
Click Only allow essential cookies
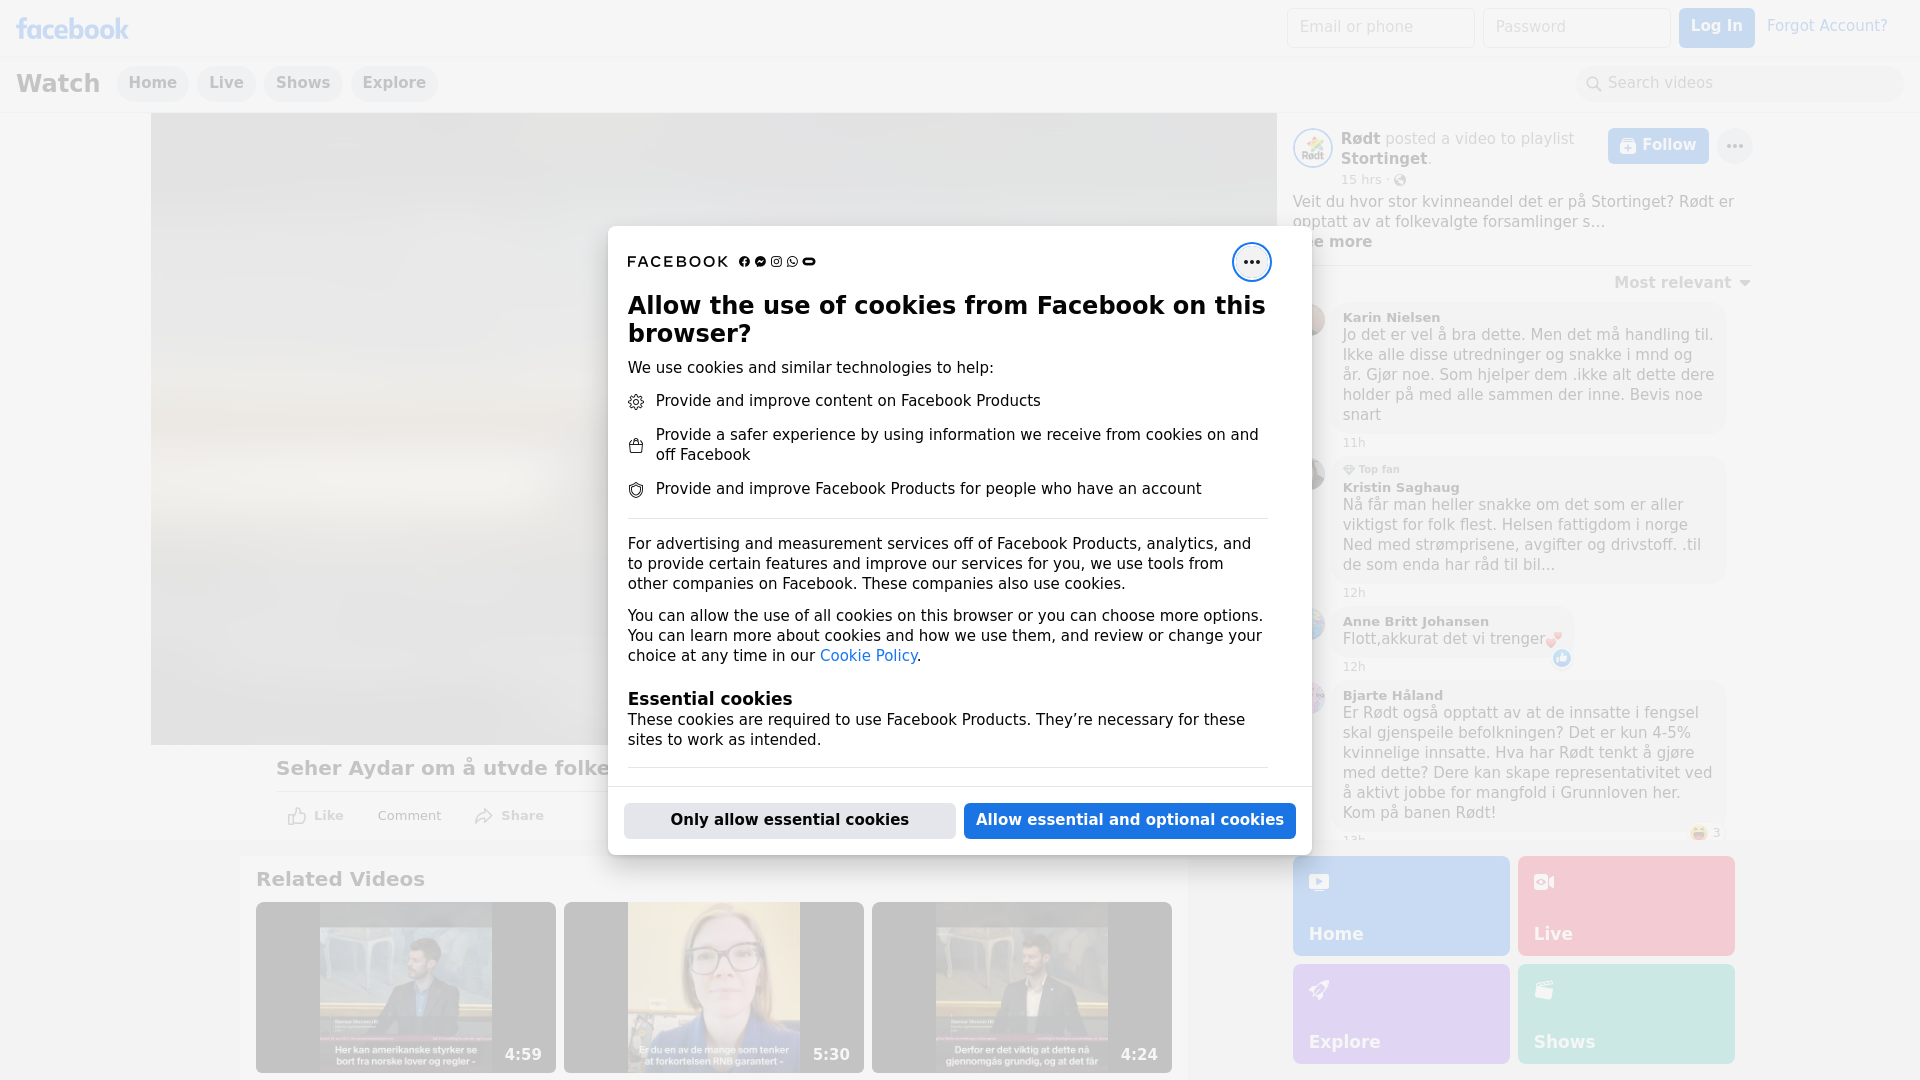[789, 820]
